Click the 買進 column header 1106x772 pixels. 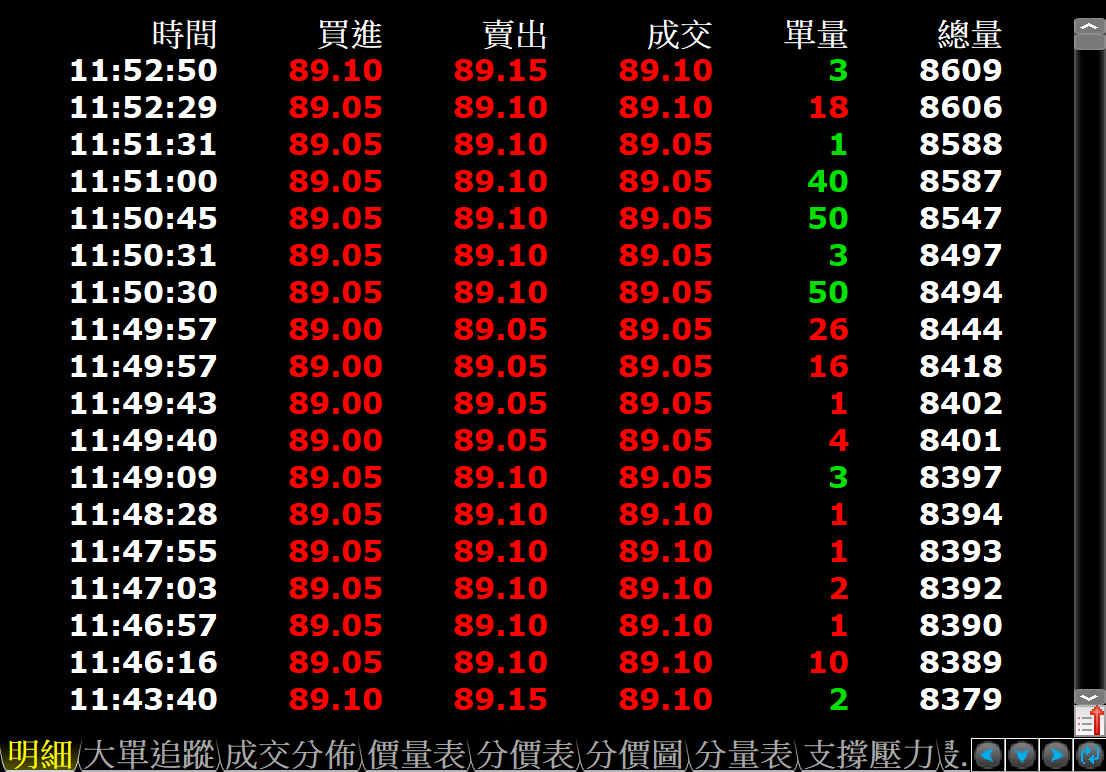coord(350,34)
